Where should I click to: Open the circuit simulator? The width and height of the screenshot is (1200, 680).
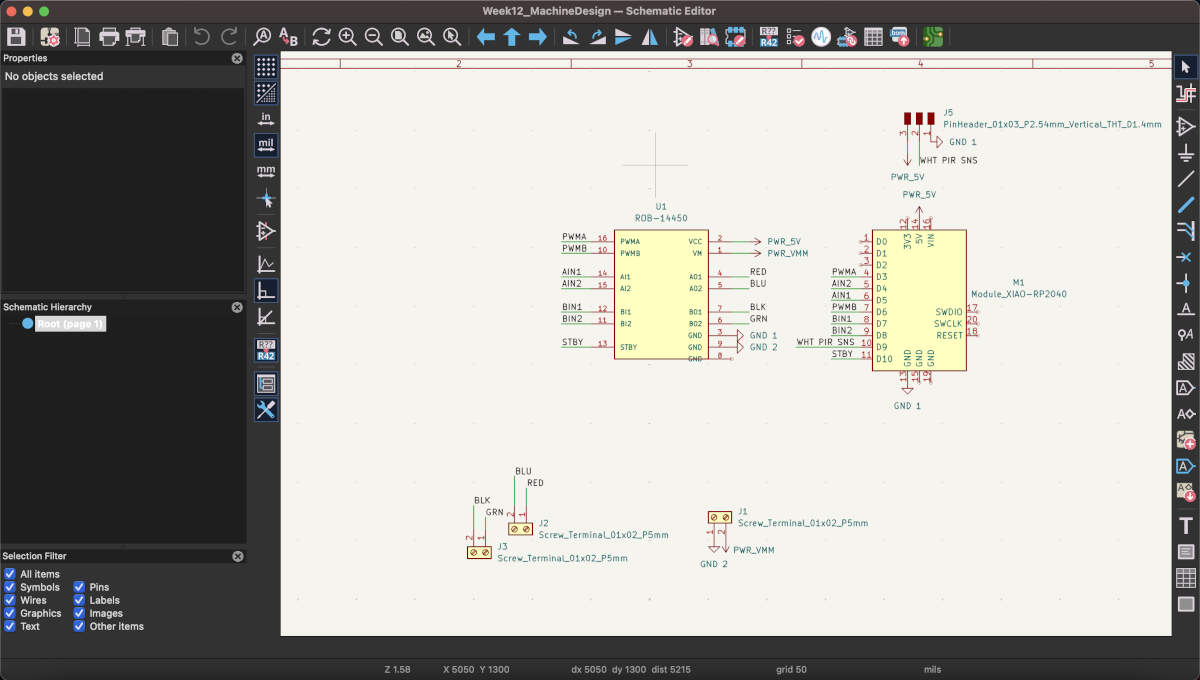[821, 37]
